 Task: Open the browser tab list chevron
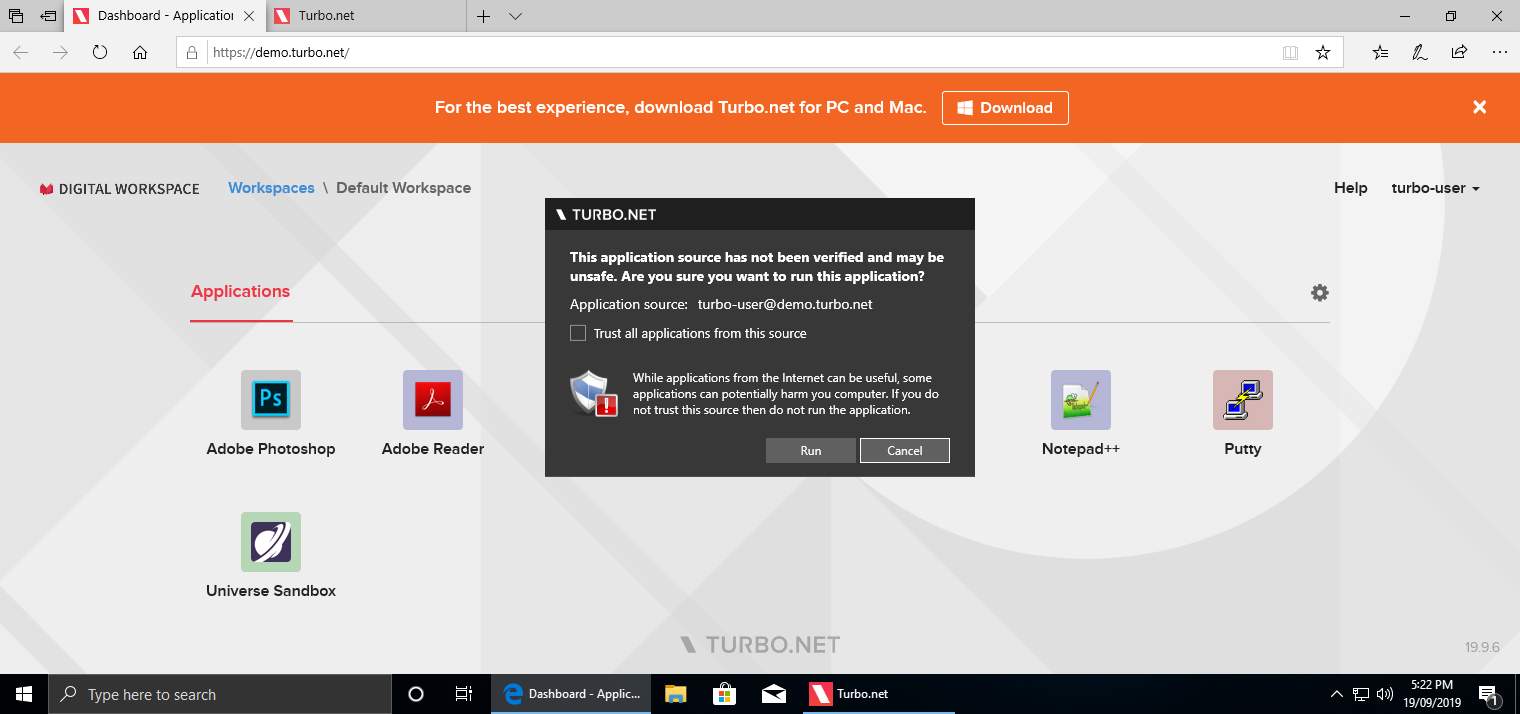(515, 16)
